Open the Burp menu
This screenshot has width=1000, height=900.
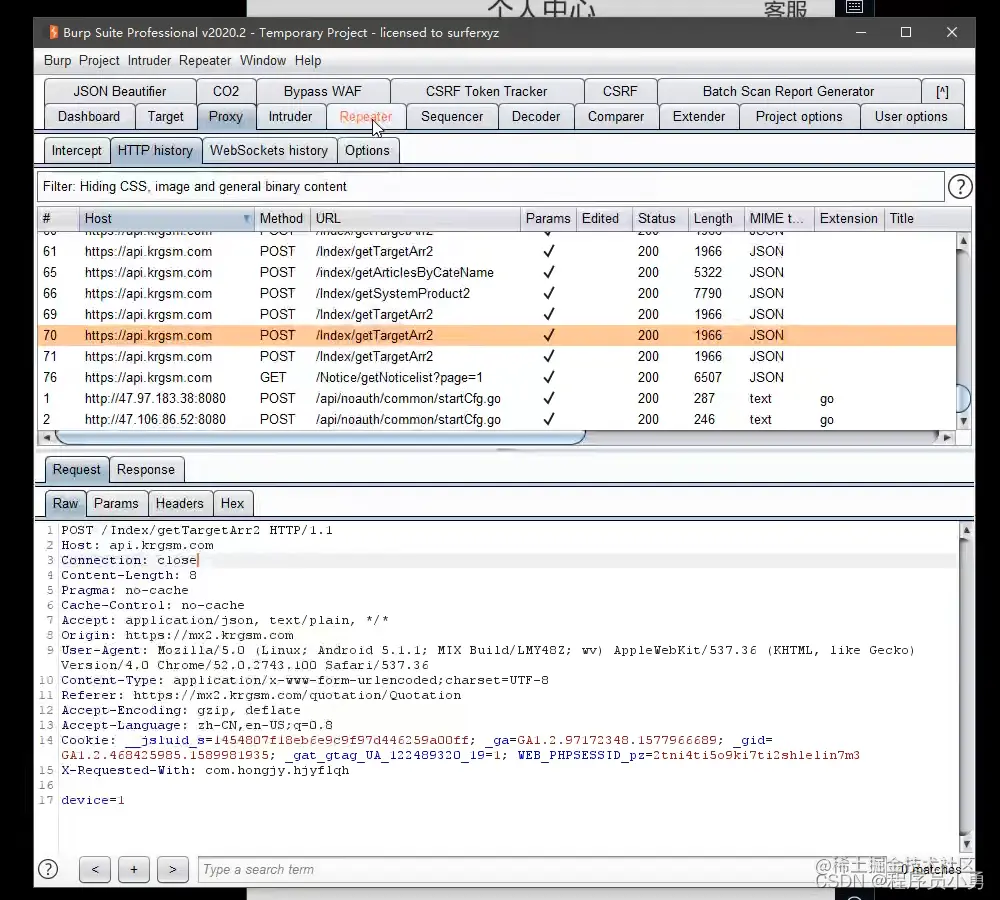click(x=57, y=61)
